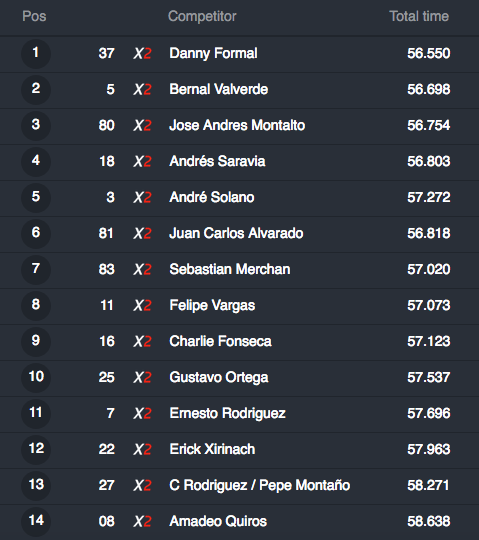Click Ernesto Rodriguez total time 57.696
The width and height of the screenshot is (479, 540).
pos(429,414)
